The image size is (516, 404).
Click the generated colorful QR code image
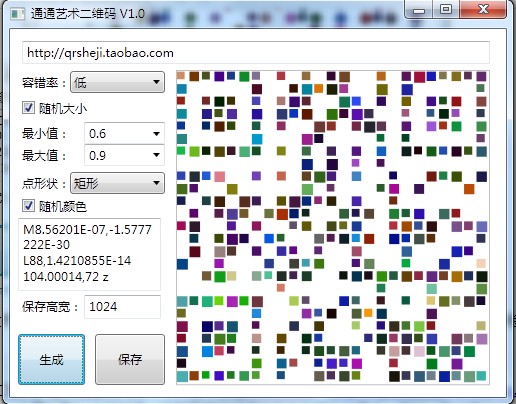pyautogui.click(x=333, y=227)
